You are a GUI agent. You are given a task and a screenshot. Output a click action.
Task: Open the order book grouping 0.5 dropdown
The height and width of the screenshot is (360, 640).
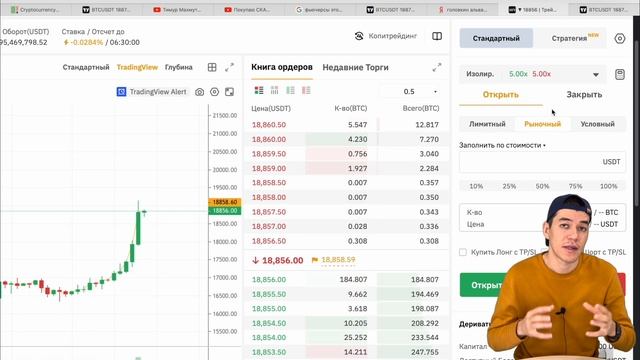(409, 91)
